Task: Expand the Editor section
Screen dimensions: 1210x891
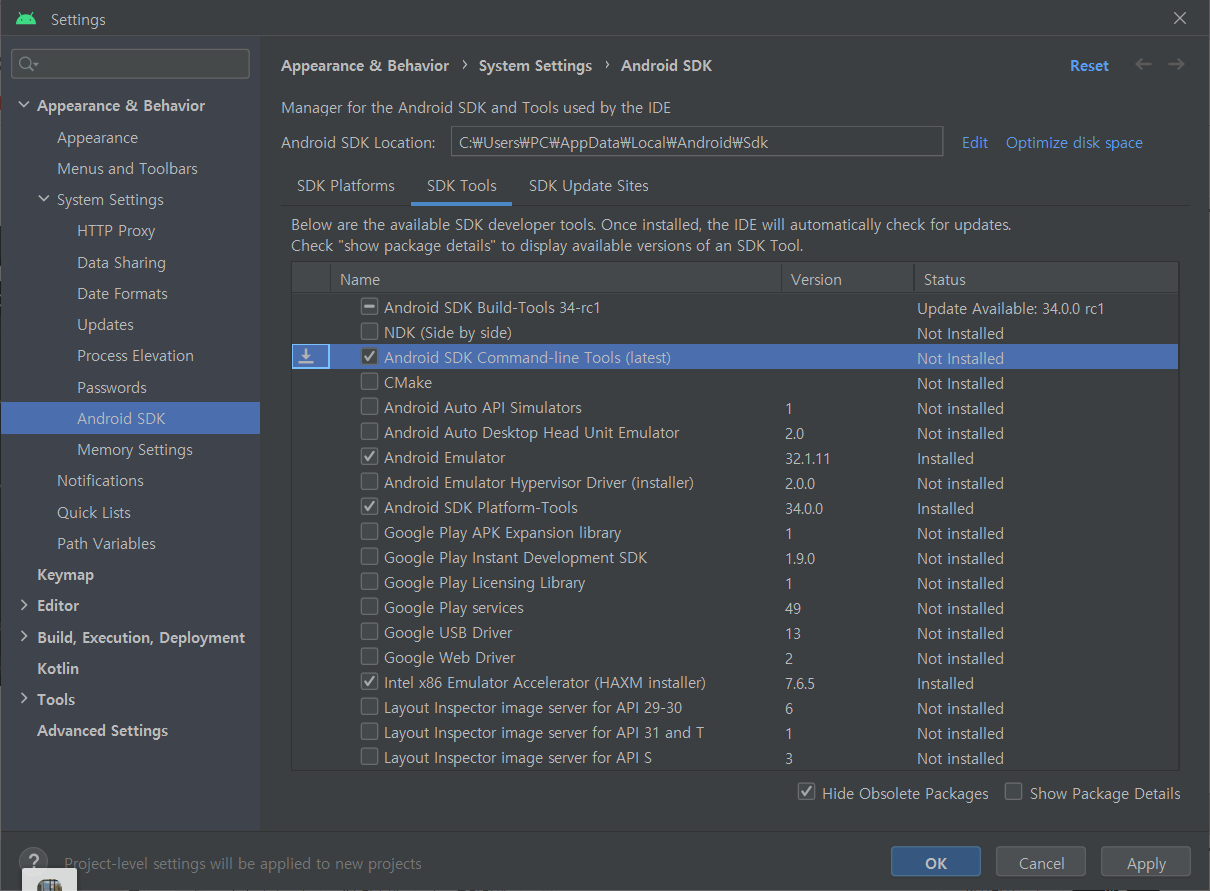Action: [x=24, y=605]
